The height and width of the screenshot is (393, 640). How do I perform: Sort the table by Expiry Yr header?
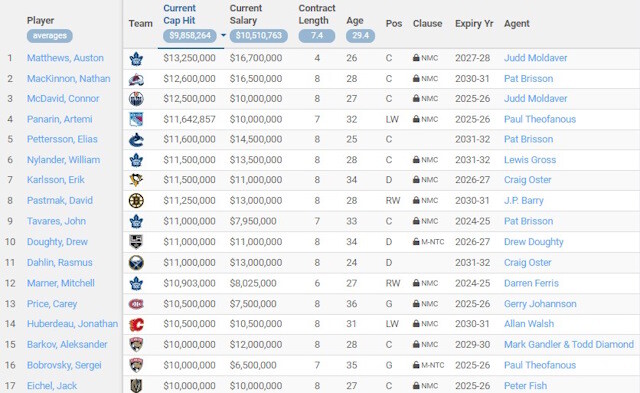coord(474,24)
